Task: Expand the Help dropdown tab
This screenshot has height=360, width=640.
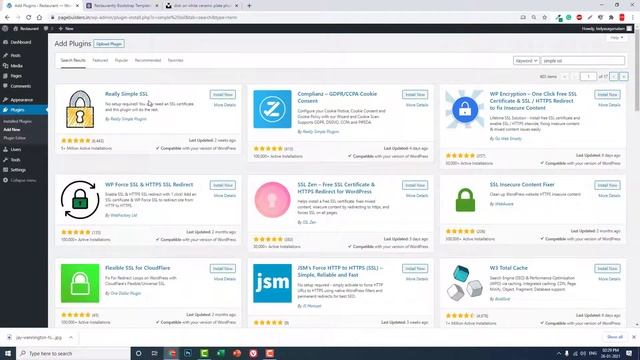Action: pos(616,38)
